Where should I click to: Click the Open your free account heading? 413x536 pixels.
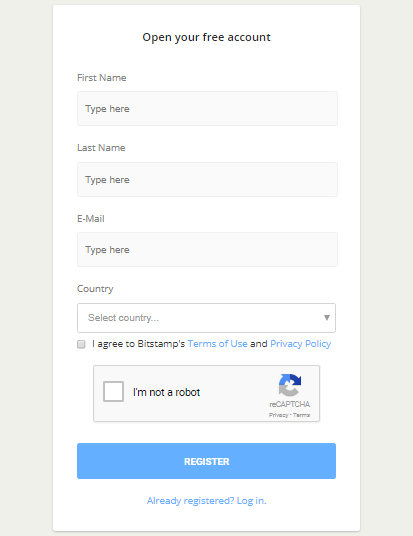click(206, 37)
